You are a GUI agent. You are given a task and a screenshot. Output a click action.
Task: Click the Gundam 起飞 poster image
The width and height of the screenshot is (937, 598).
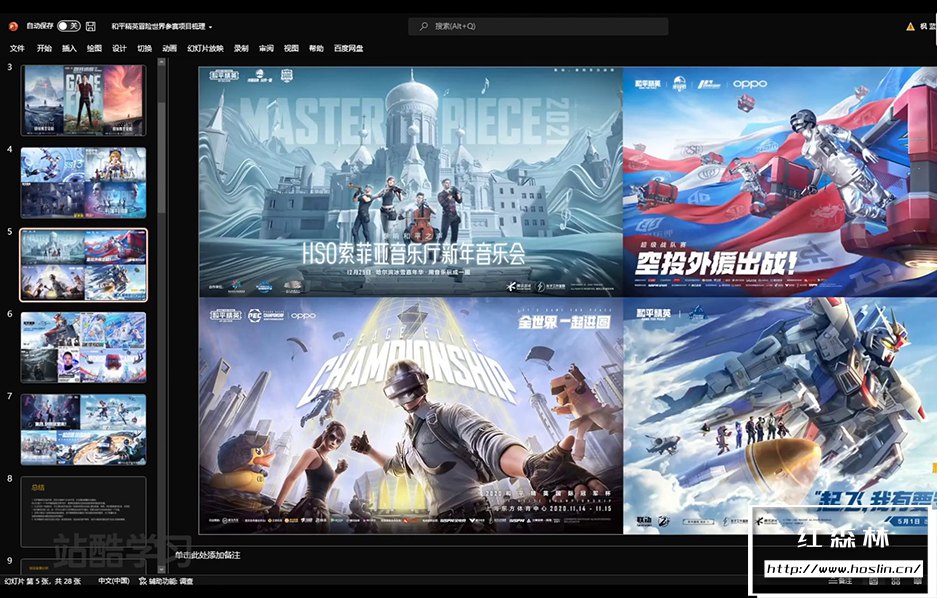tap(780, 415)
